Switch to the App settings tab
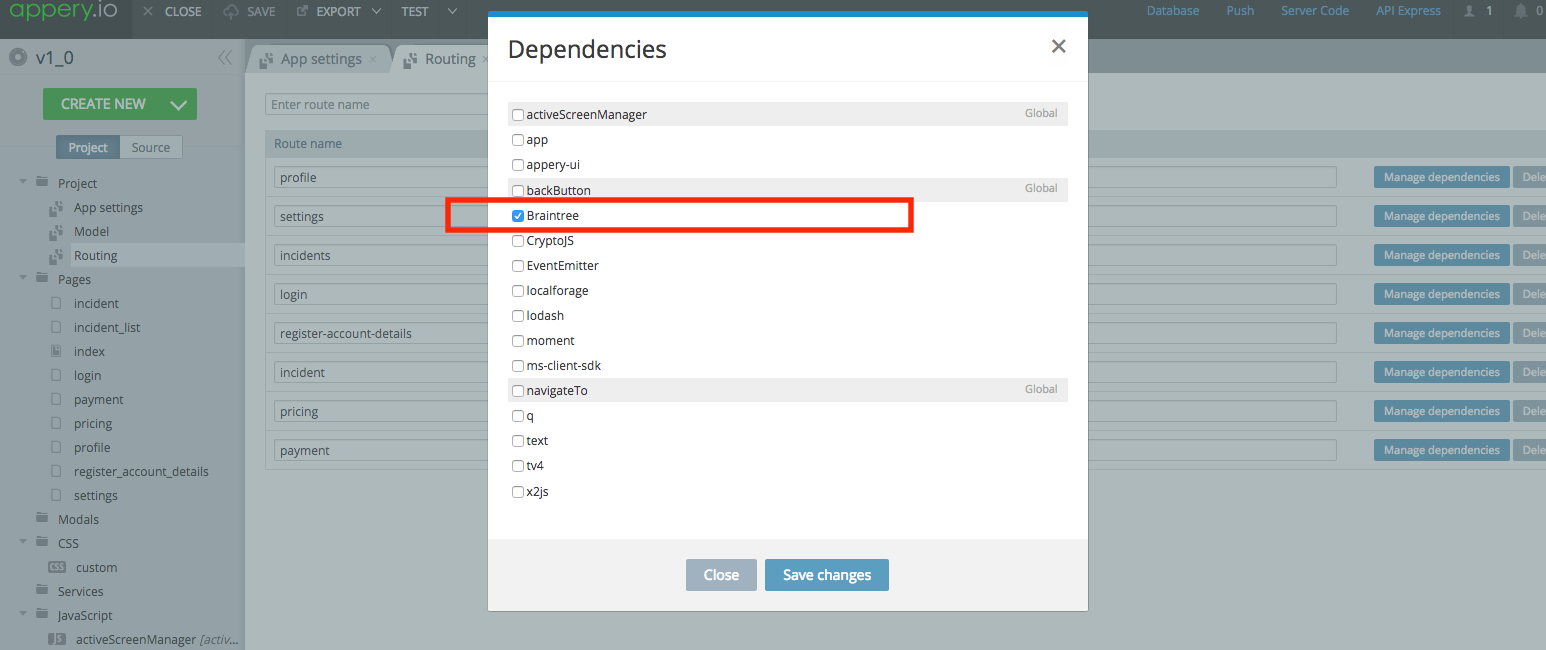1546x650 pixels. 320,59
